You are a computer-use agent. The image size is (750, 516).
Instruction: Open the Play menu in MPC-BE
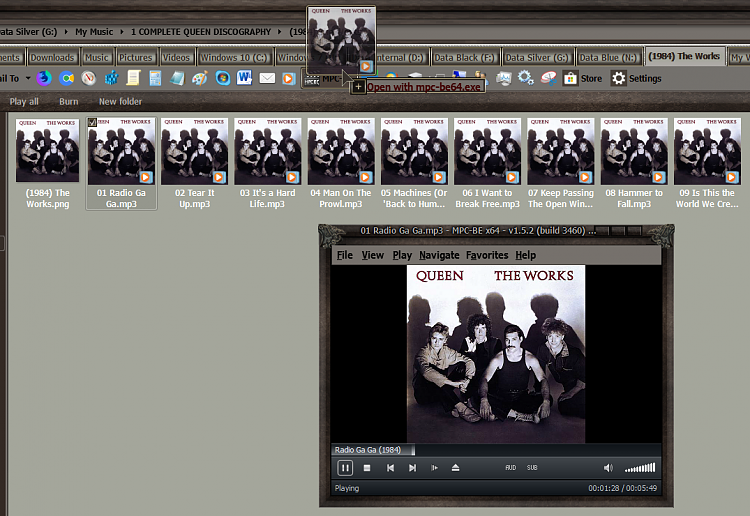click(402, 255)
